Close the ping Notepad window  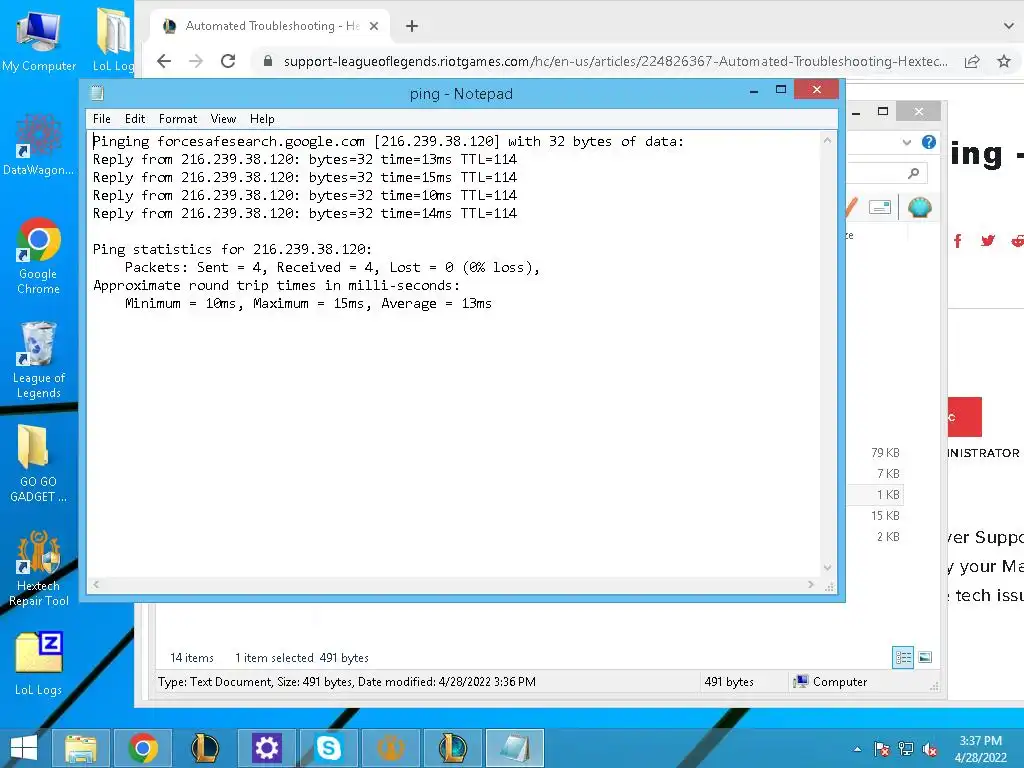click(816, 89)
